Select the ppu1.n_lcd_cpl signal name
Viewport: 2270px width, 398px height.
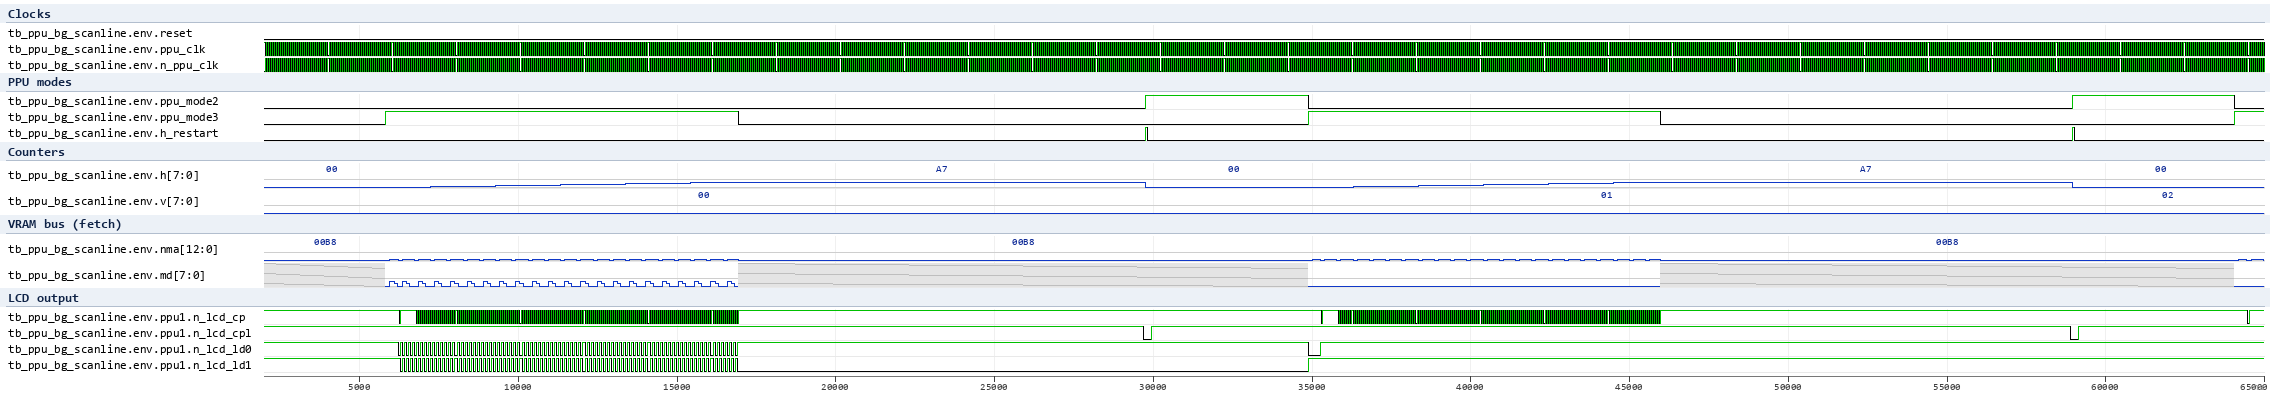(130, 333)
